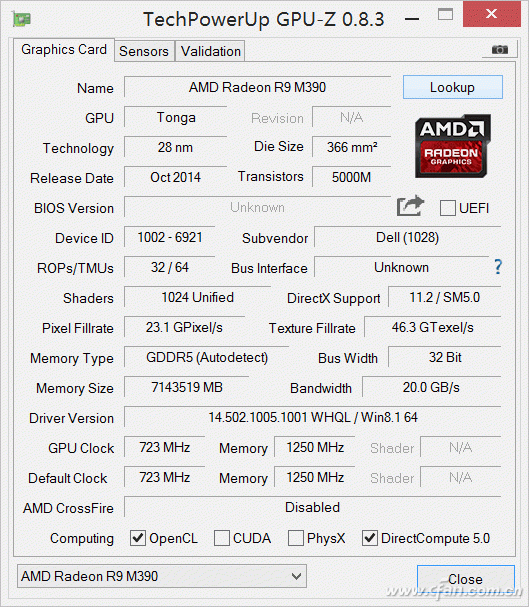This screenshot has width=529, height=607.
Task: Click the BIOS export share icon
Action: (410, 206)
